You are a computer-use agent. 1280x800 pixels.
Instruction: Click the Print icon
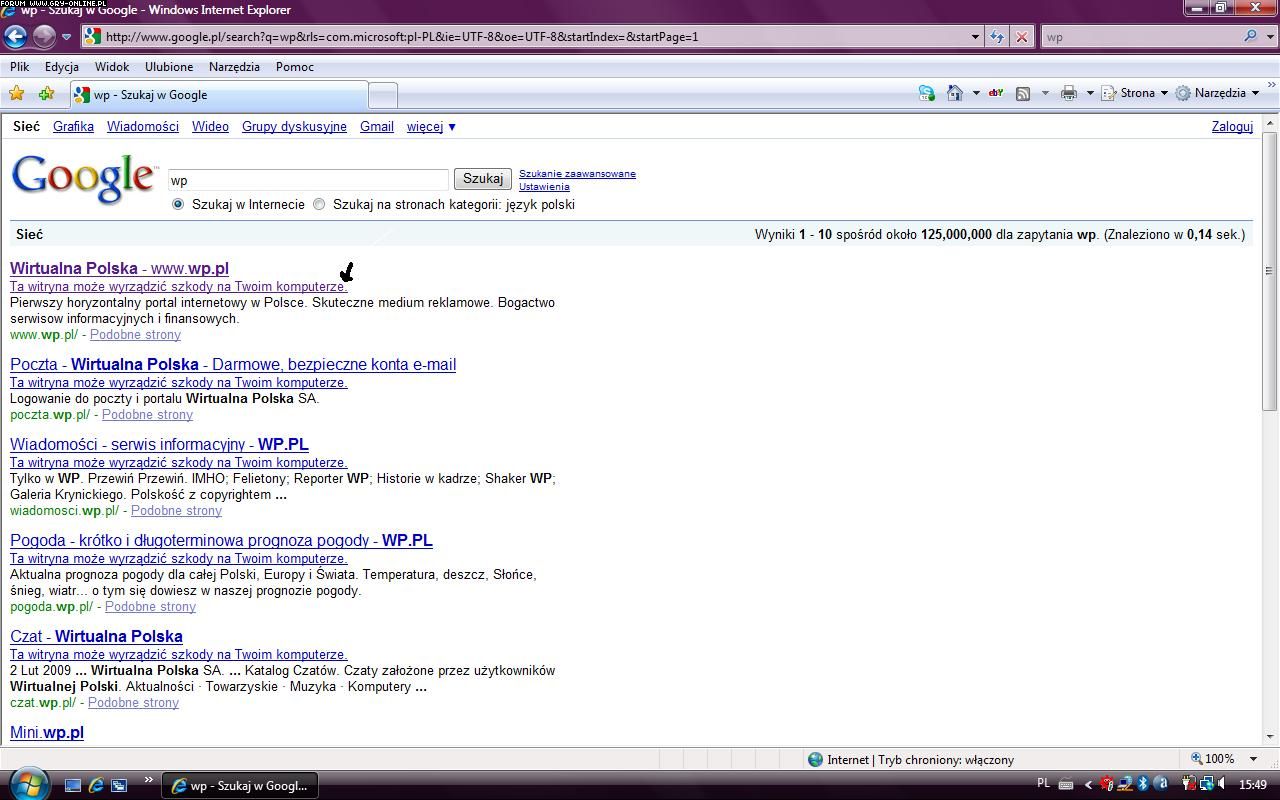click(1068, 93)
